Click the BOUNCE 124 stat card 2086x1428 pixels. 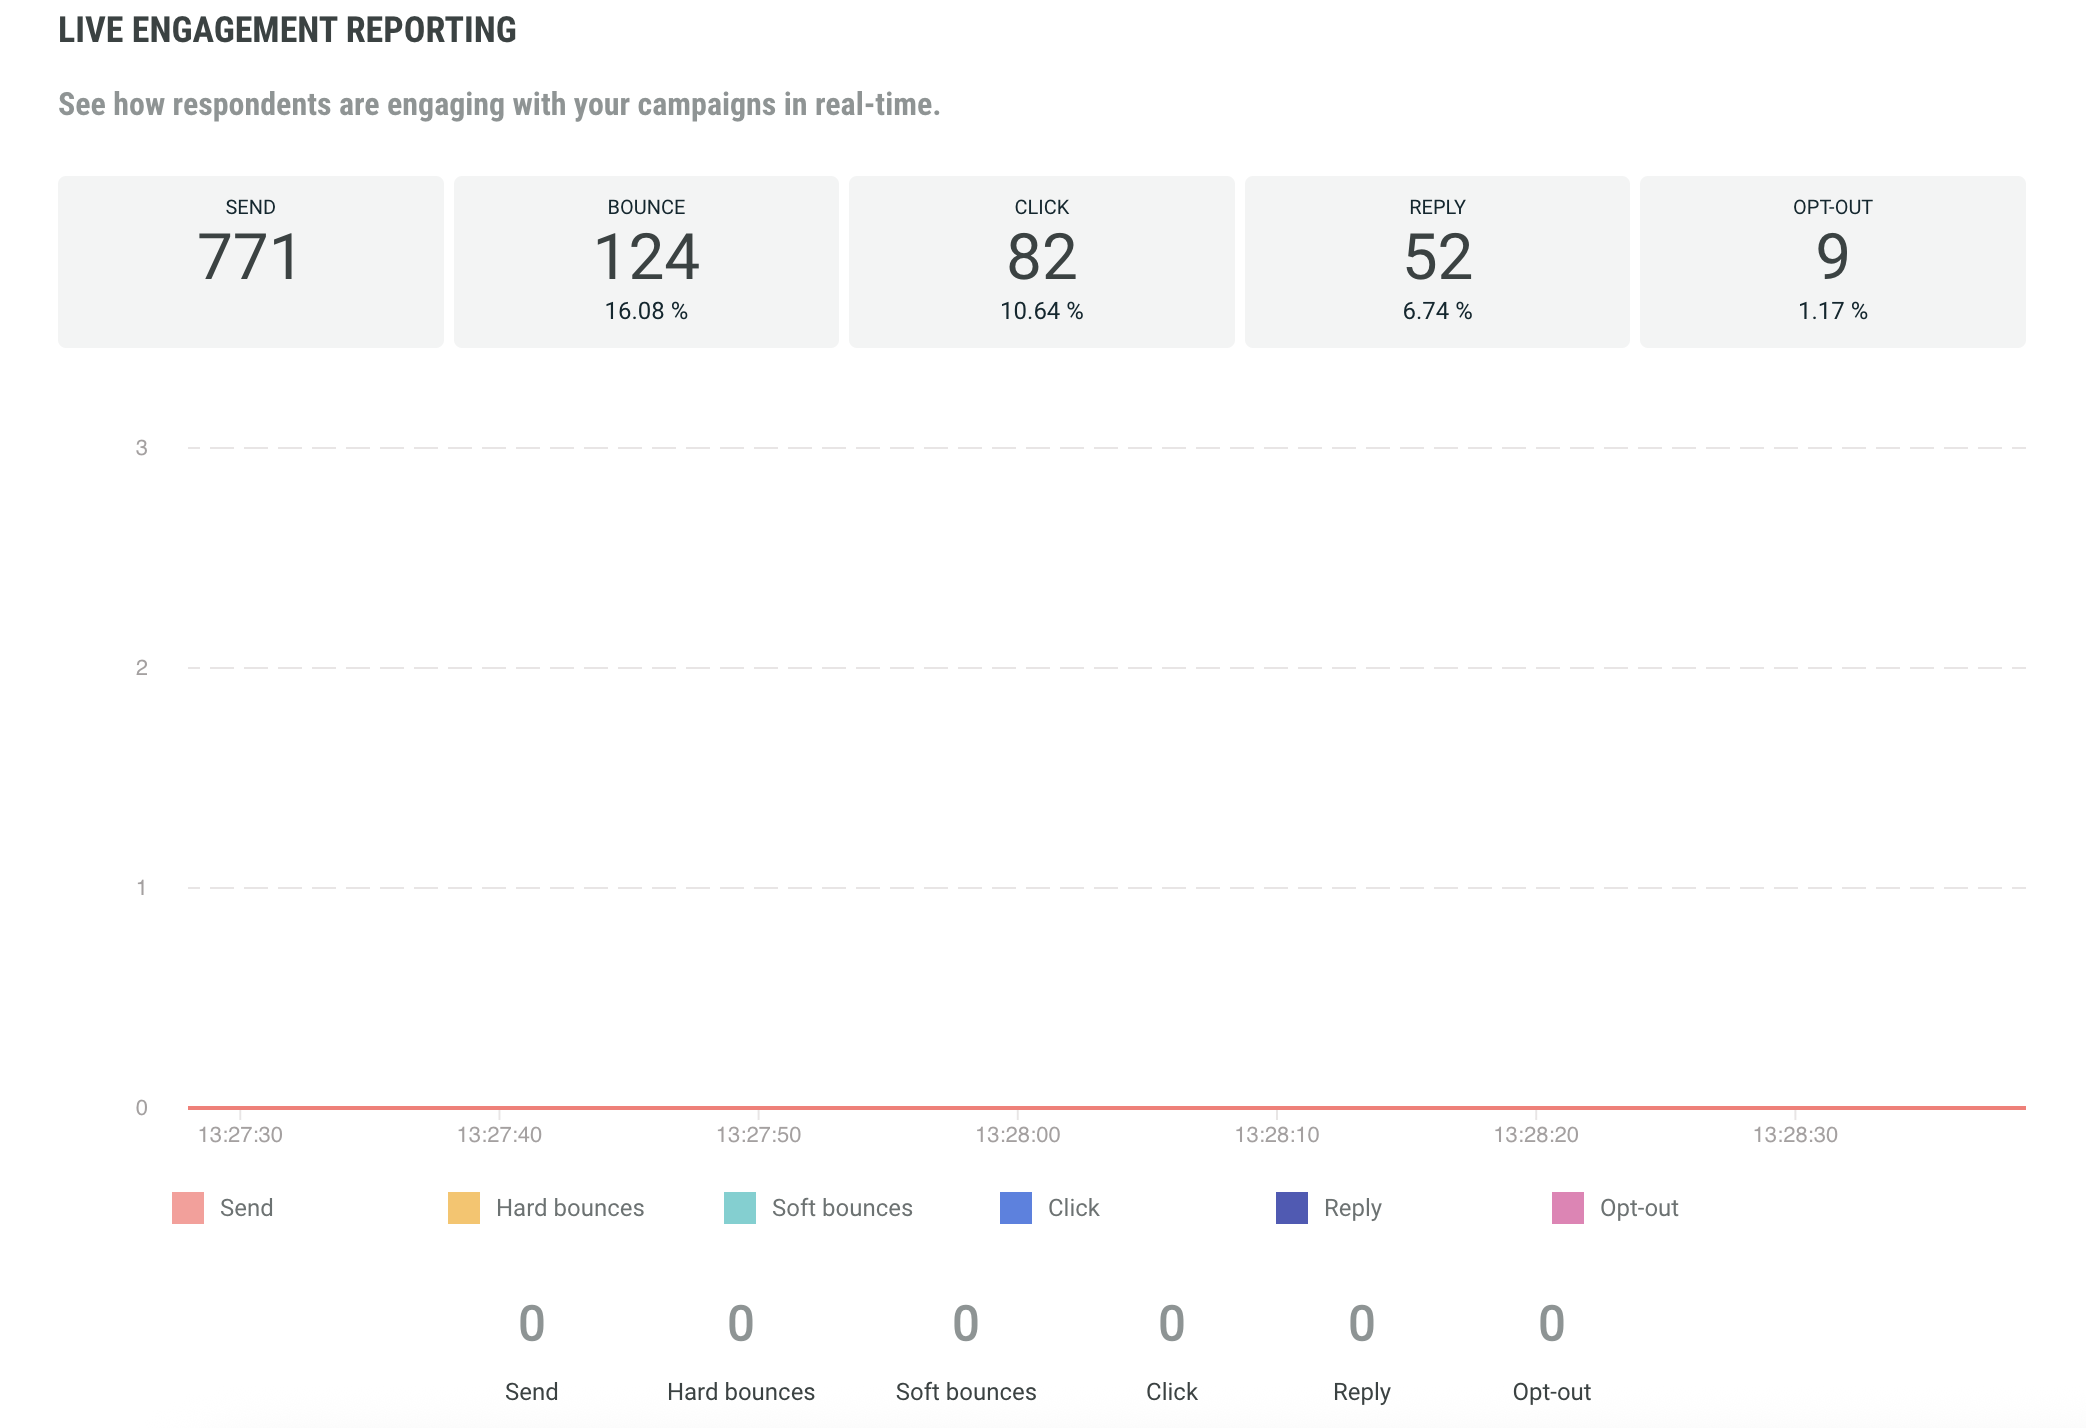(x=646, y=262)
